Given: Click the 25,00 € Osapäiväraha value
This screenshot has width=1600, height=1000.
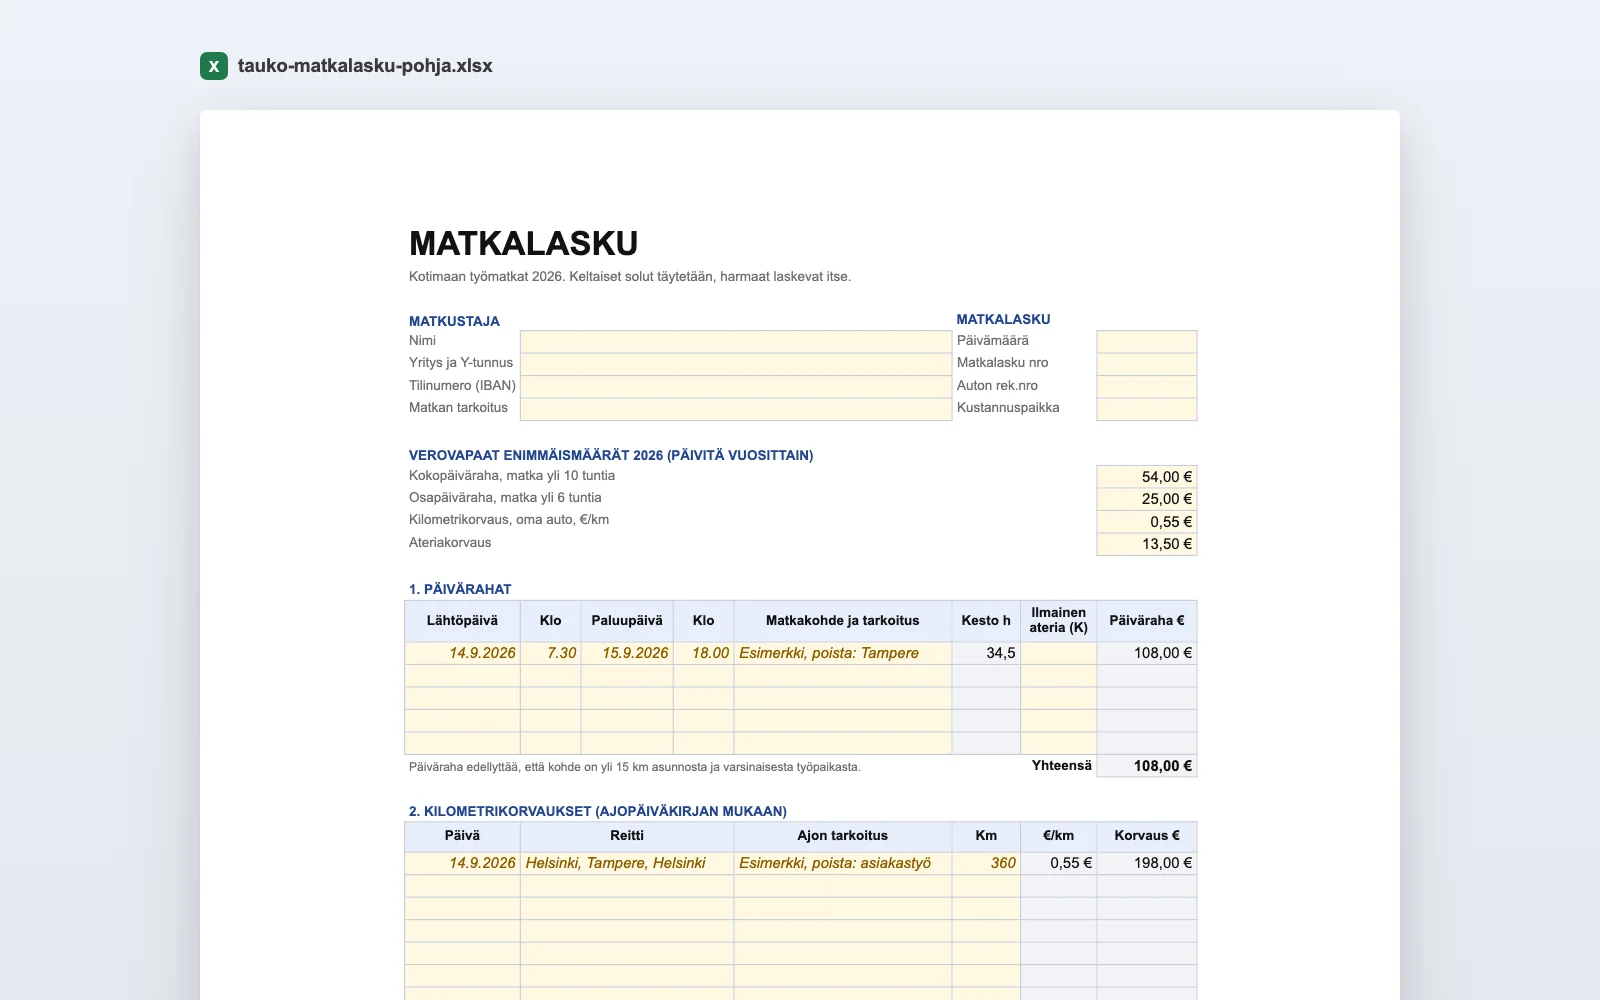Looking at the screenshot, I should pos(1147,499).
